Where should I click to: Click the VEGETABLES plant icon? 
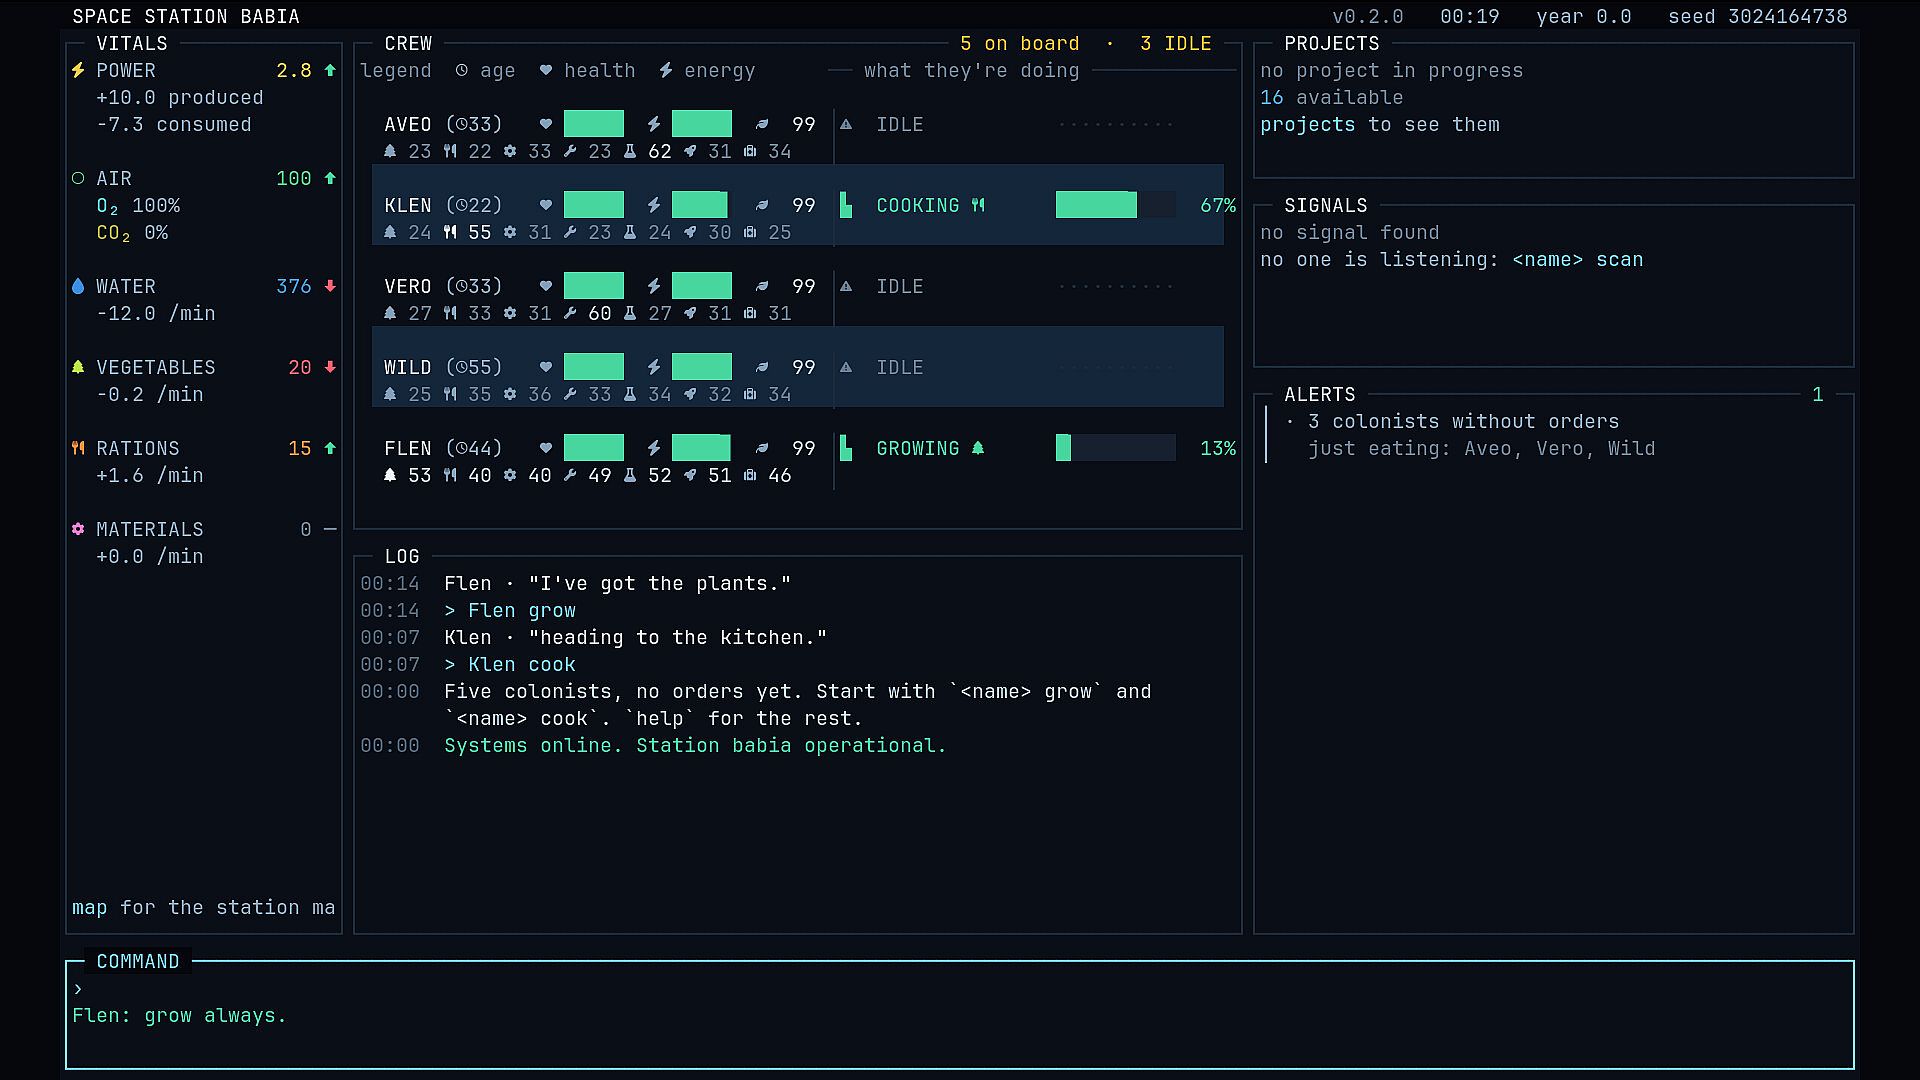[x=78, y=368]
